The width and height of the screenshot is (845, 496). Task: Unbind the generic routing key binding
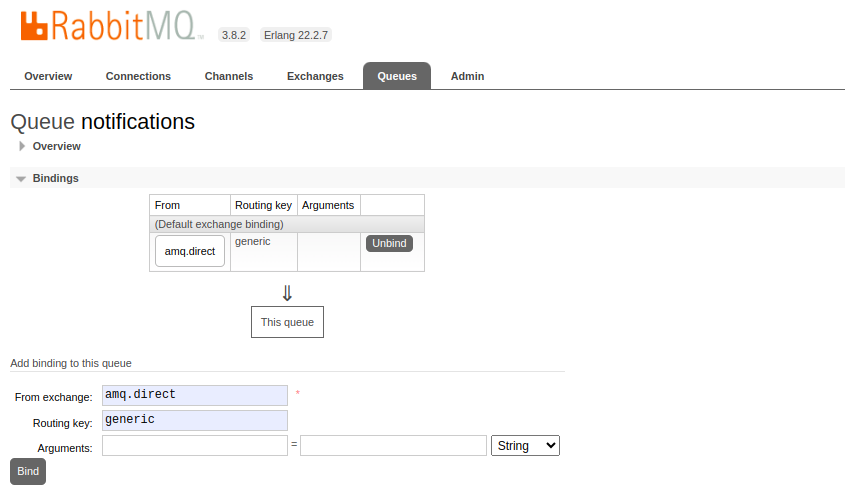point(389,243)
